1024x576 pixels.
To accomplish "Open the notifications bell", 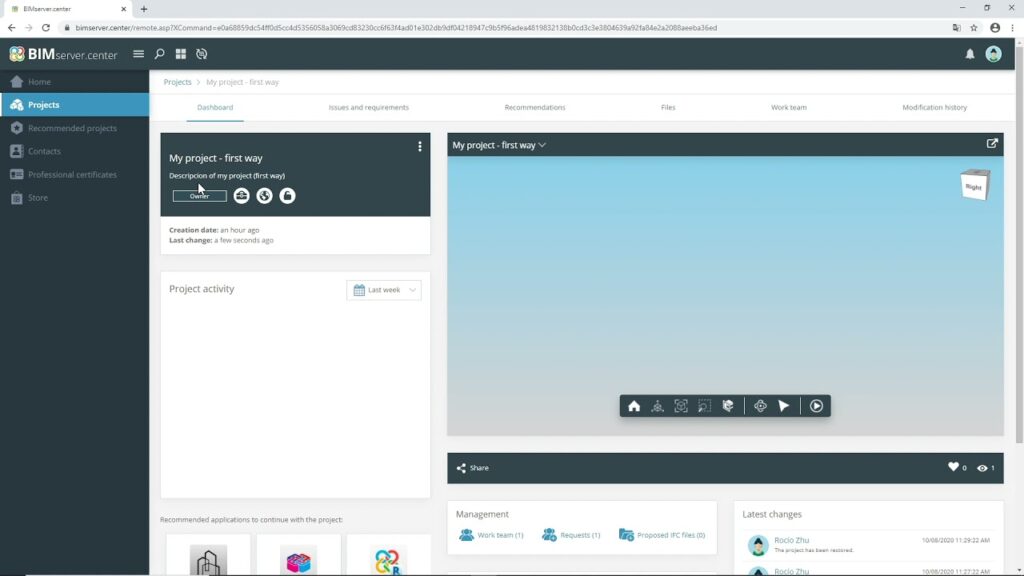I will click(x=969, y=54).
